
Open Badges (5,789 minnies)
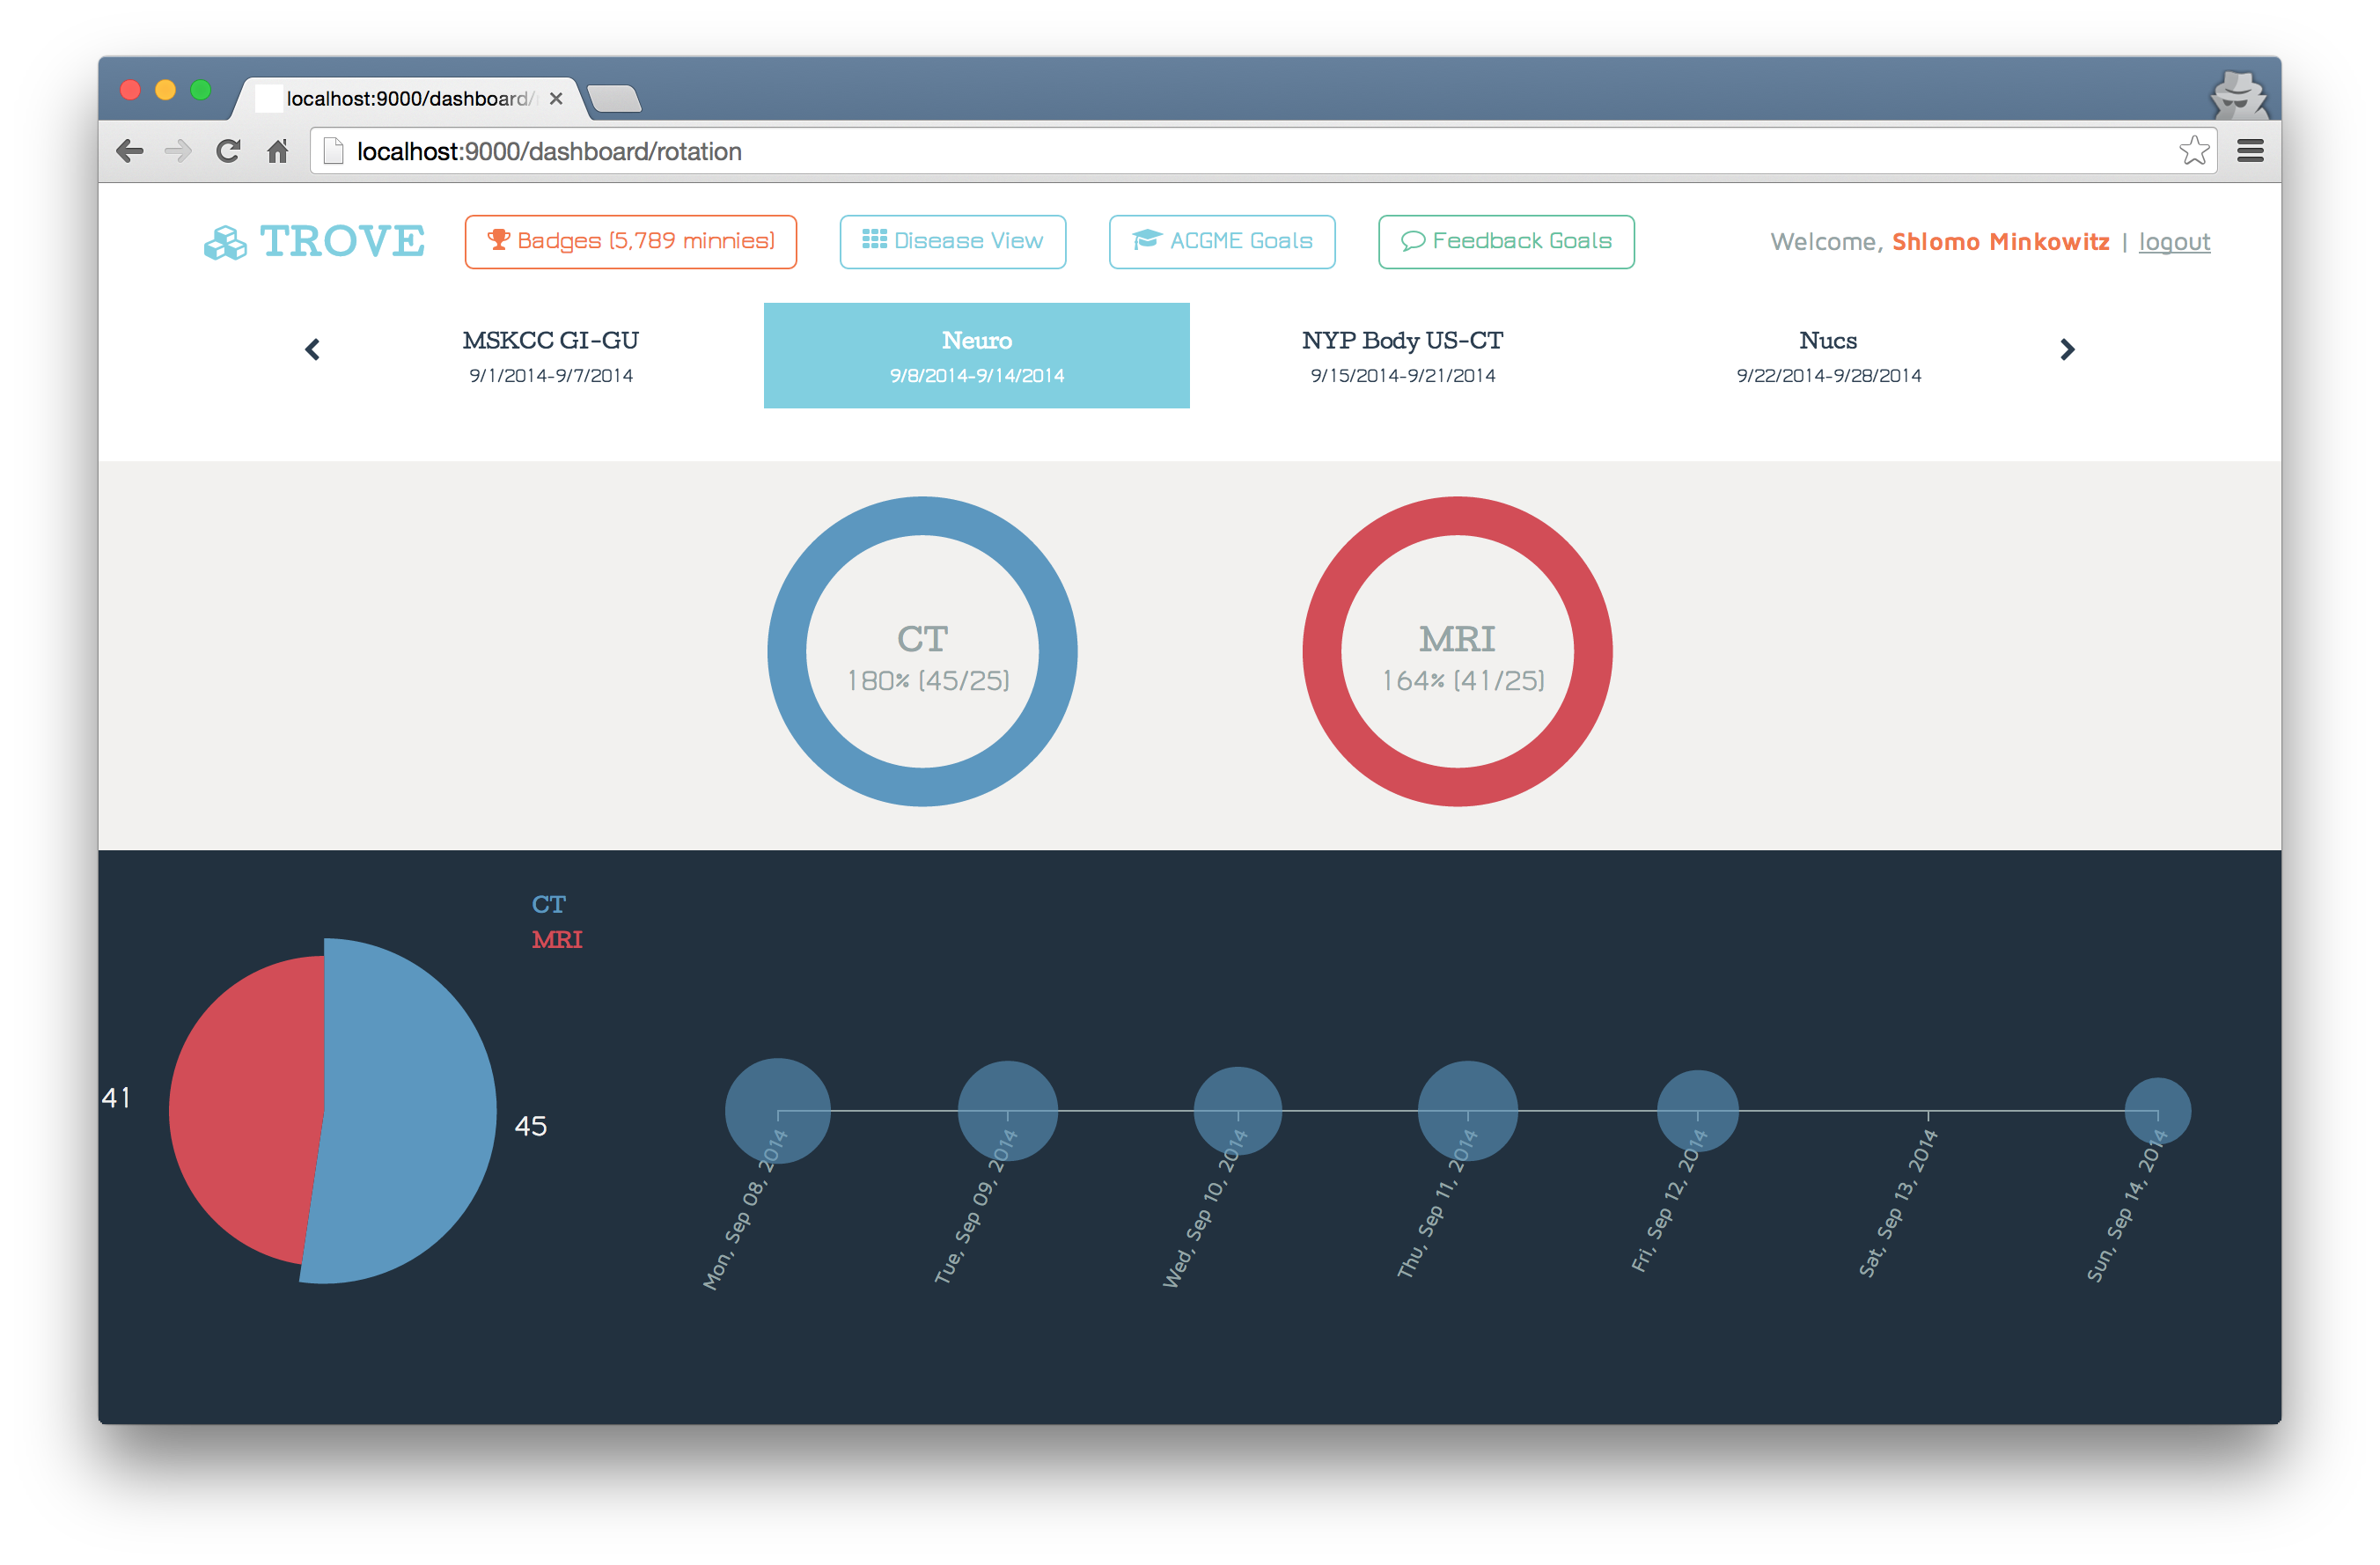coord(630,242)
